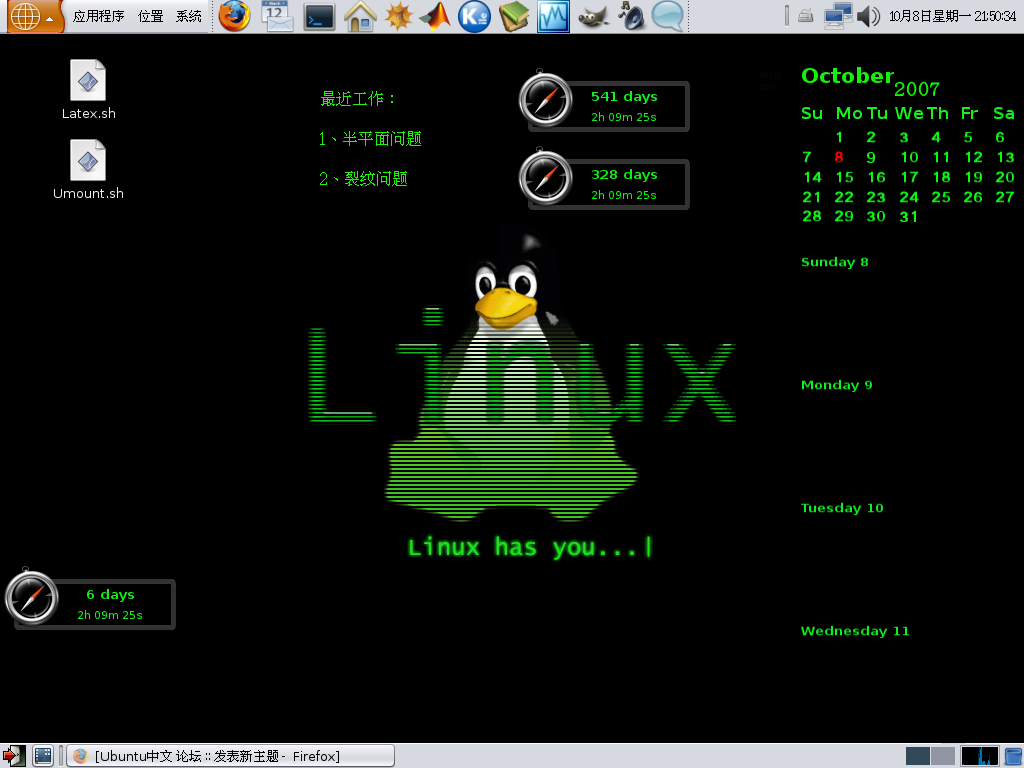
Task: Click the '2、裂纹问题' note line
Action: pos(363,178)
